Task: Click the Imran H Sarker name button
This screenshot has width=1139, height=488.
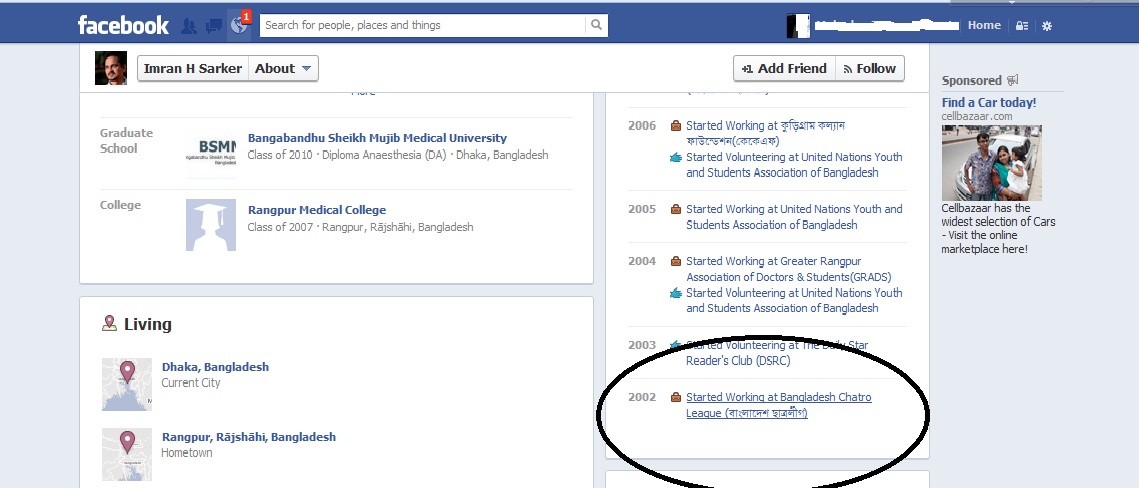Action: point(192,68)
